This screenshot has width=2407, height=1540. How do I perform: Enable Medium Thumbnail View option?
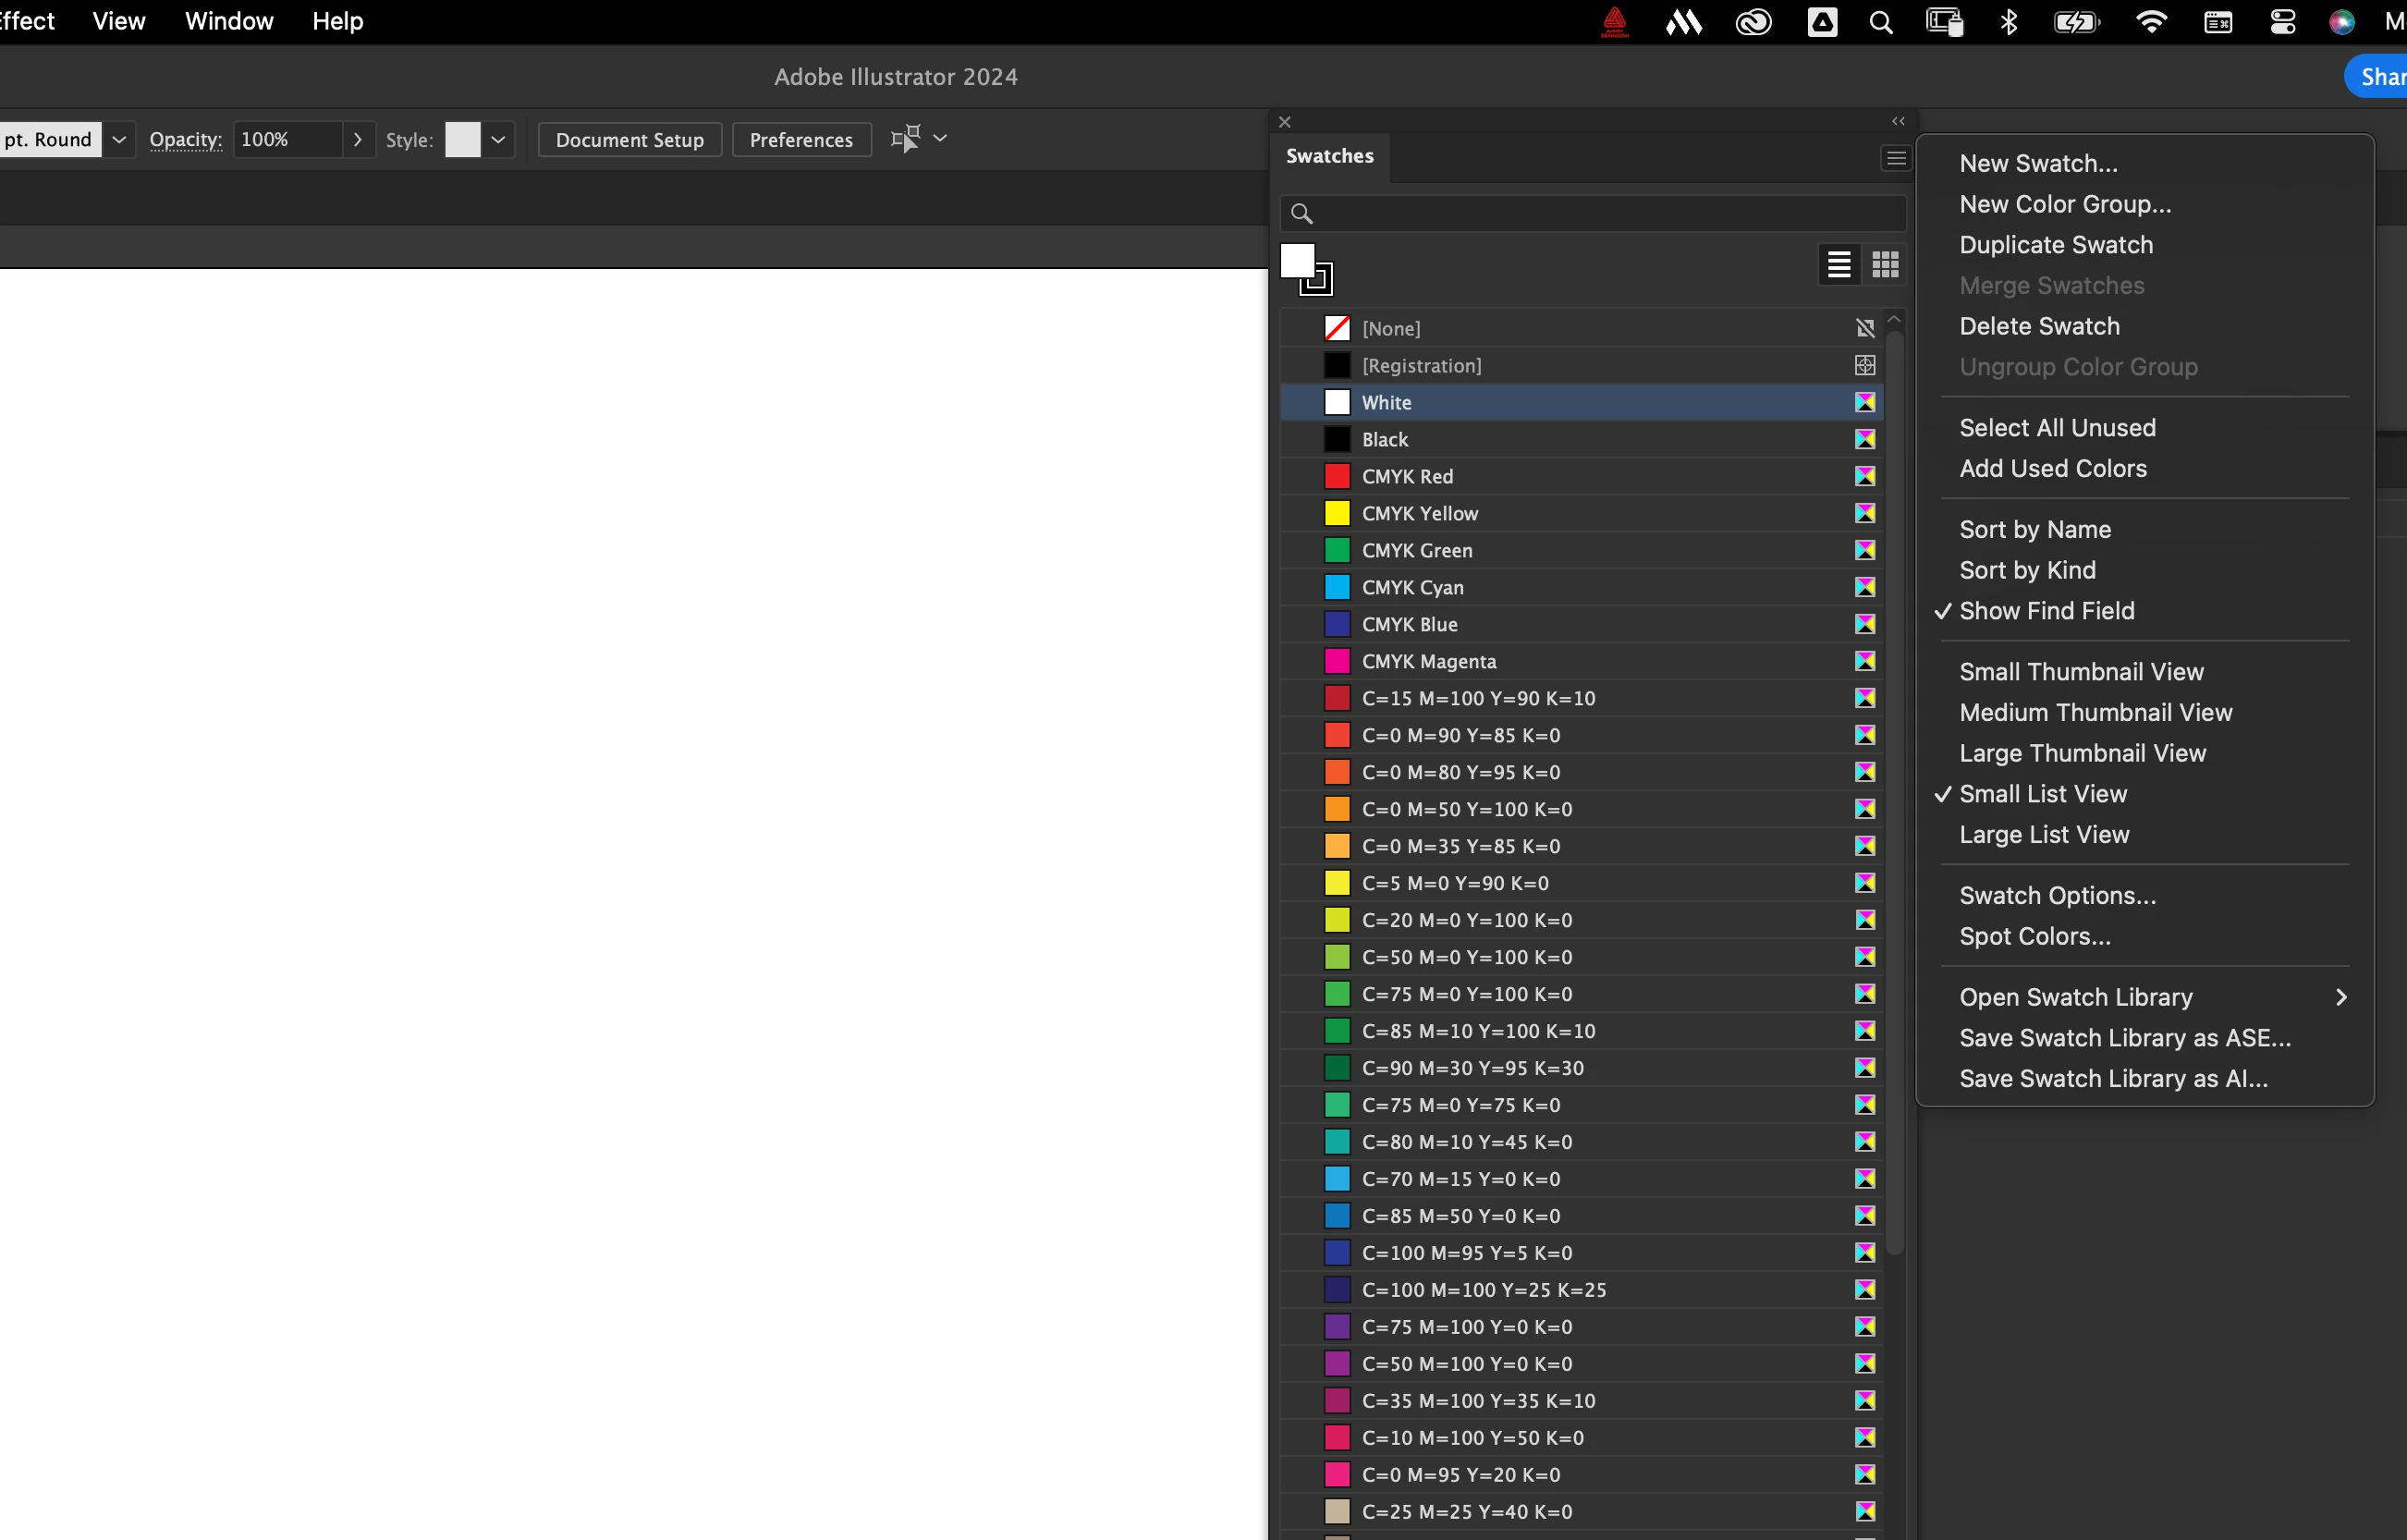[x=2095, y=713]
